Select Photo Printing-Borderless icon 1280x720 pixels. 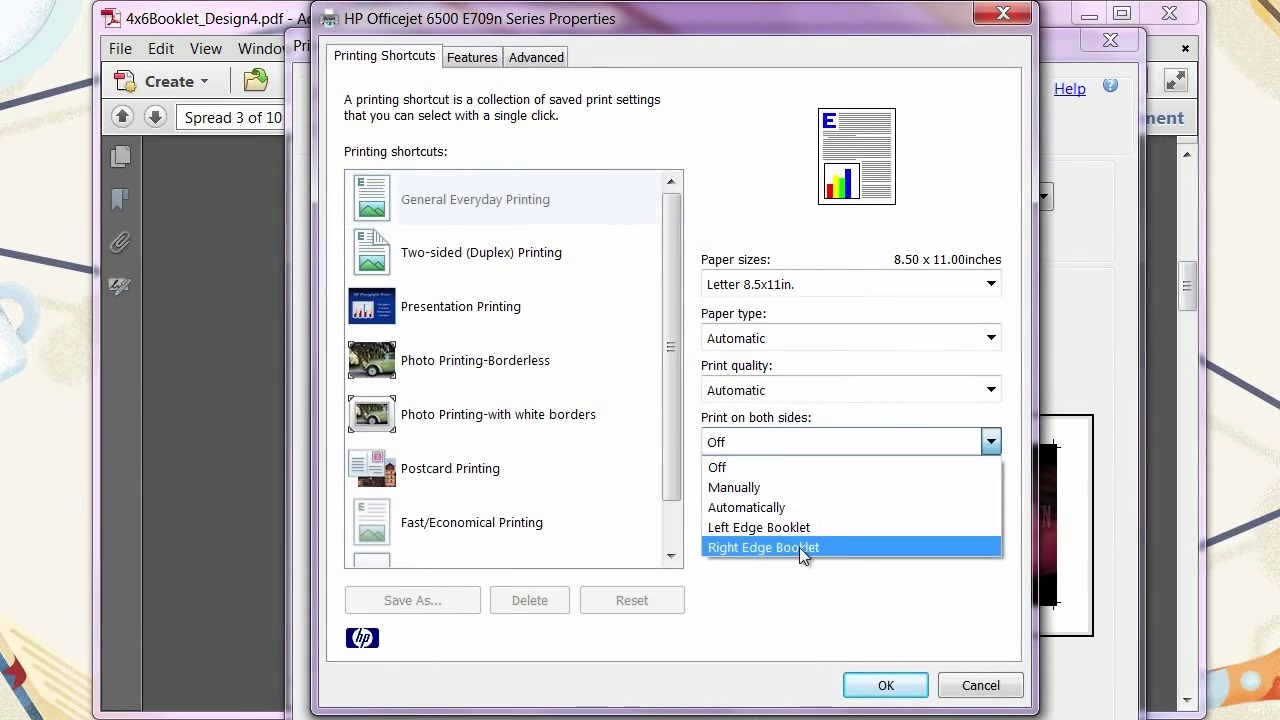click(x=371, y=360)
